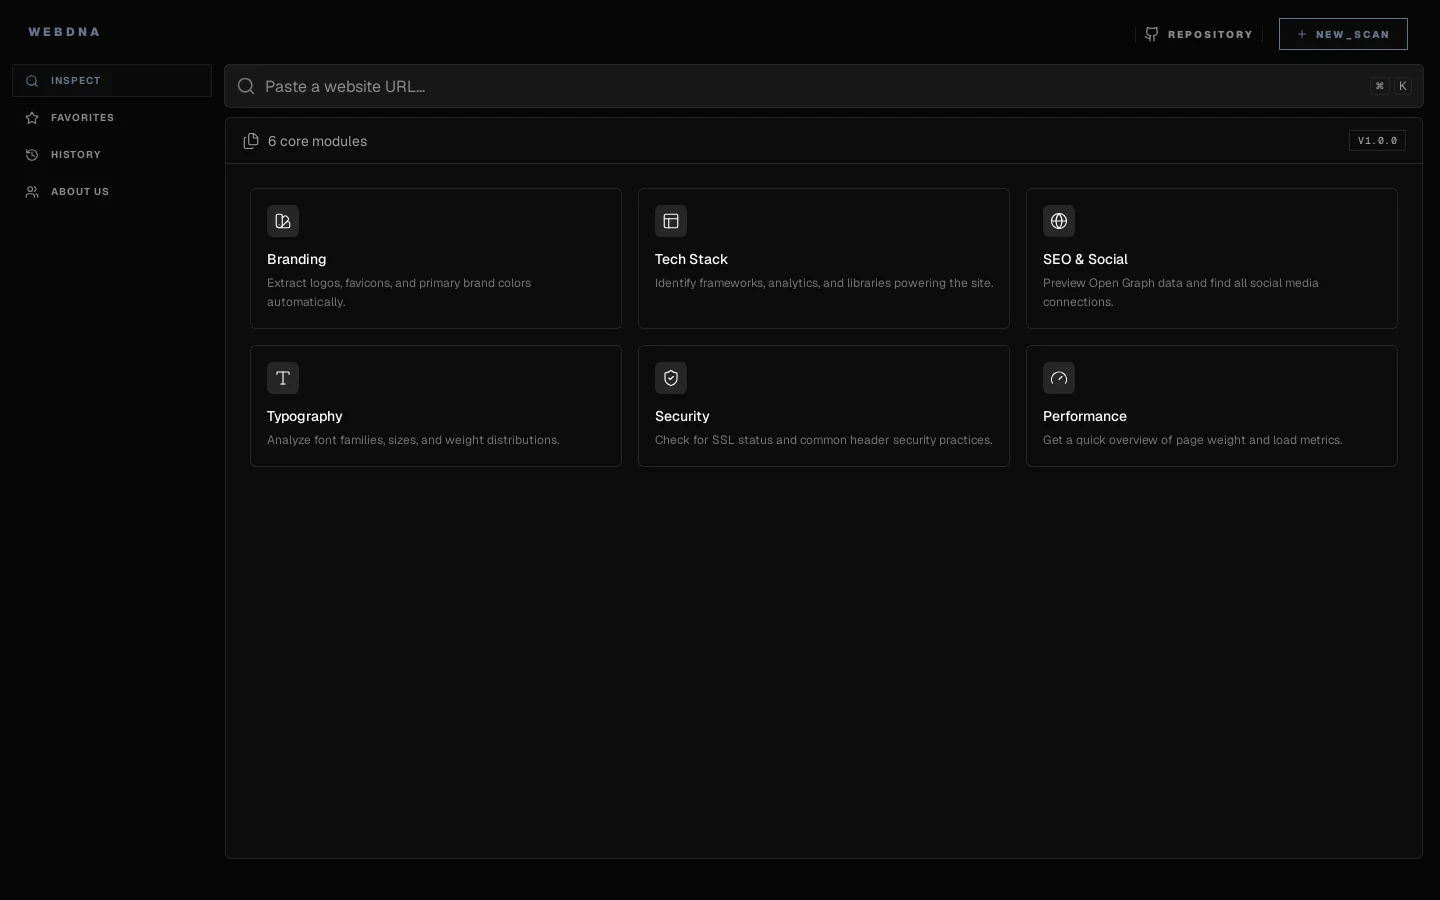Click the Tech Stack layout icon
Image resolution: width=1440 pixels, height=900 pixels.
671,221
